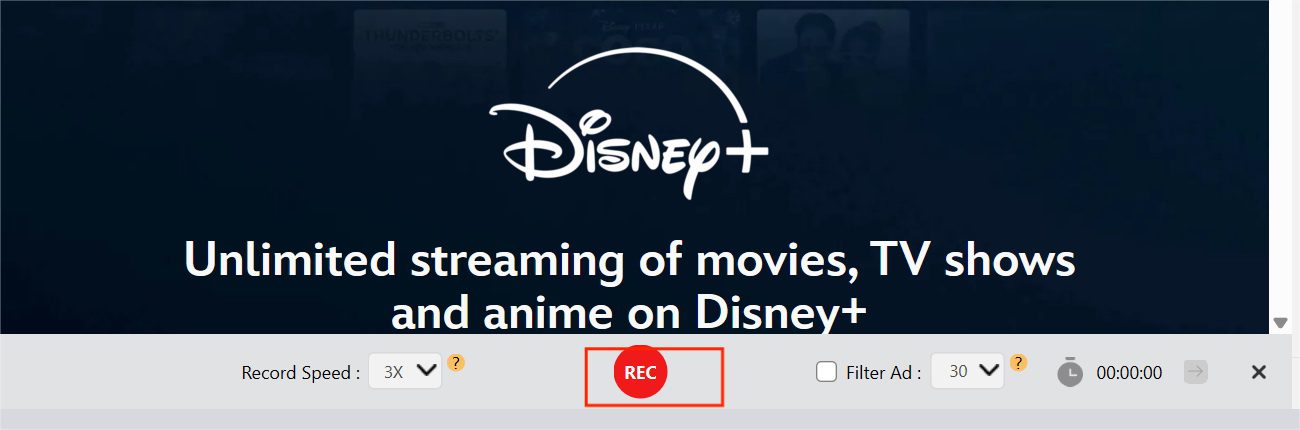This screenshot has width=1300, height=430.
Task: Open the Record Speed 3X dropdown
Action: [405, 371]
